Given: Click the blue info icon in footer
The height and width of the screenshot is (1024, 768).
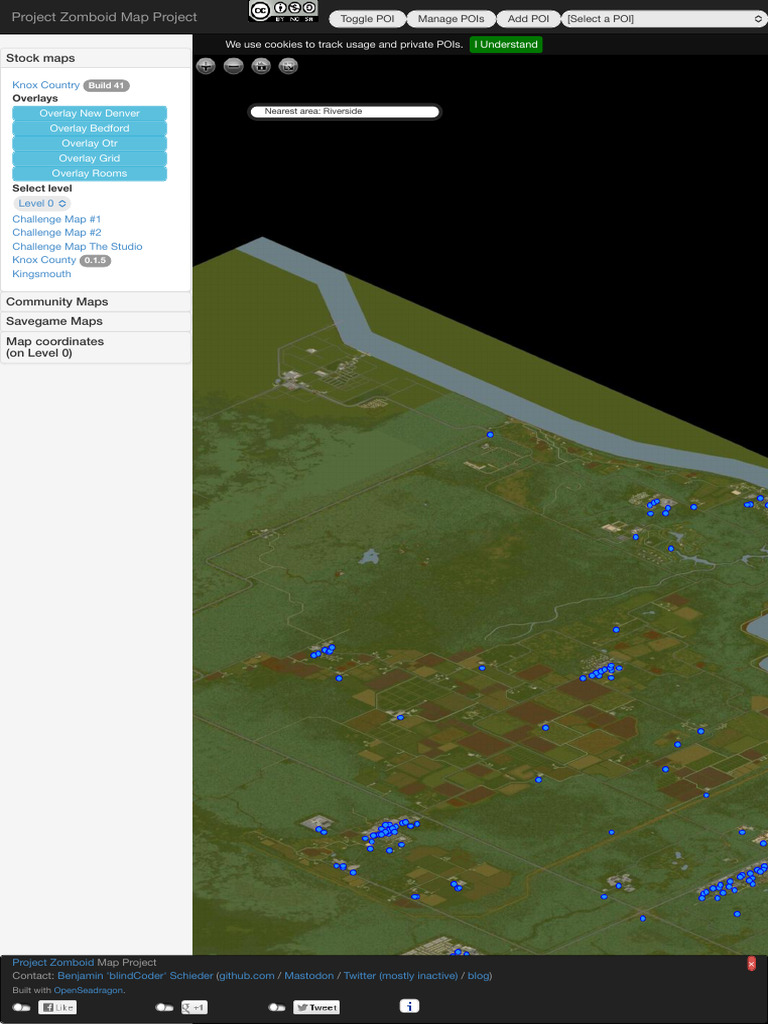Looking at the screenshot, I should pyautogui.click(x=409, y=1006).
